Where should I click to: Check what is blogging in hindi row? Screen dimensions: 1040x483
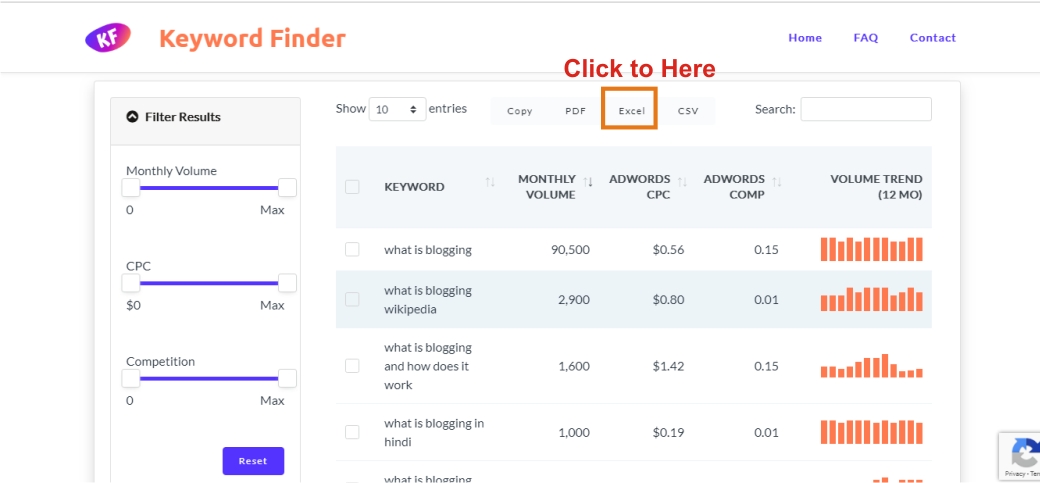coord(352,432)
